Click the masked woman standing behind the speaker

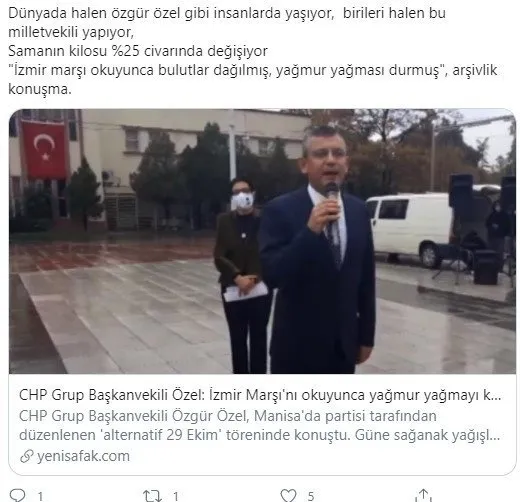[238, 273]
